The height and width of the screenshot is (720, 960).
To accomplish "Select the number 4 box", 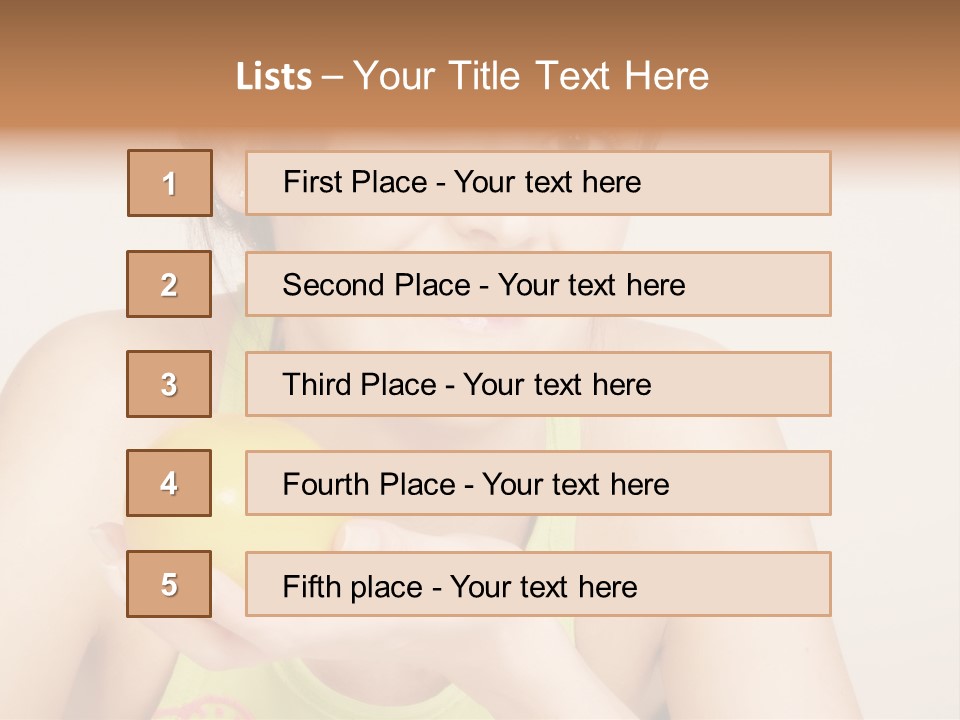I will 169,484.
